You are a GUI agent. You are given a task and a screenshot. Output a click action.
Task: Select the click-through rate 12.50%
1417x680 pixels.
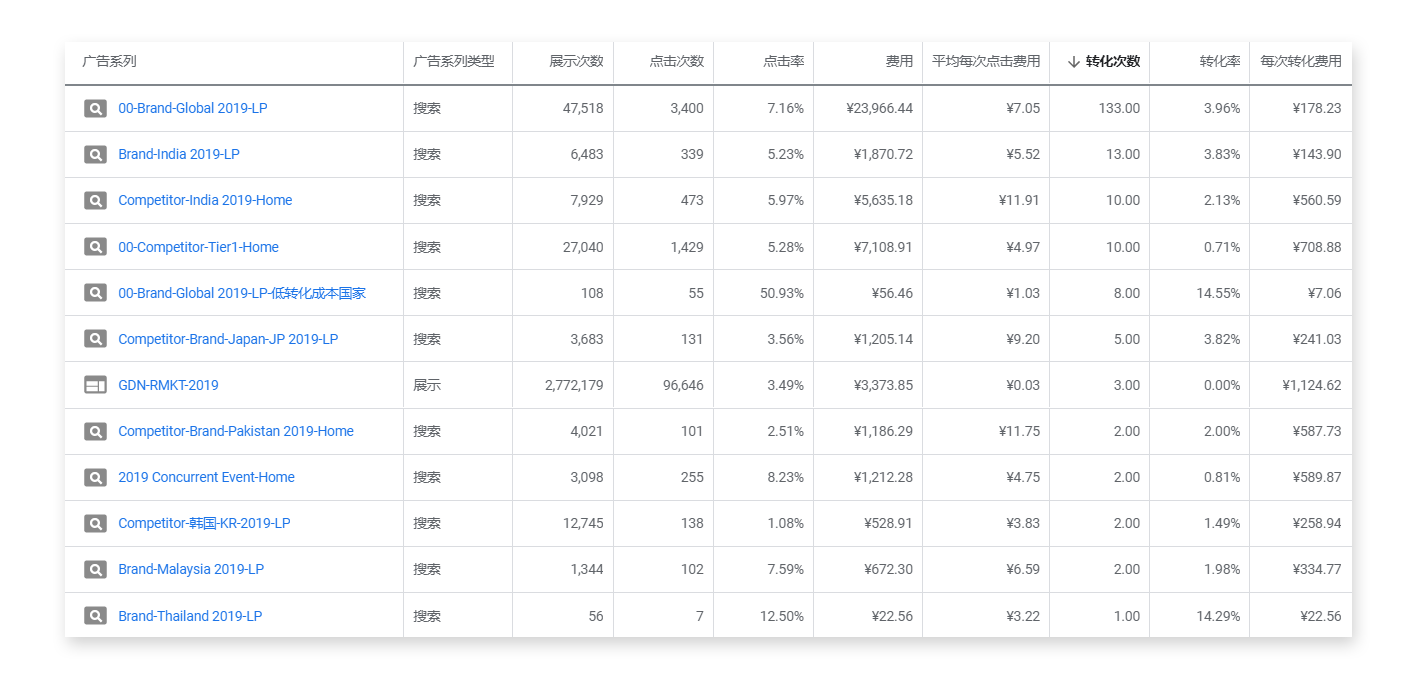tap(782, 616)
